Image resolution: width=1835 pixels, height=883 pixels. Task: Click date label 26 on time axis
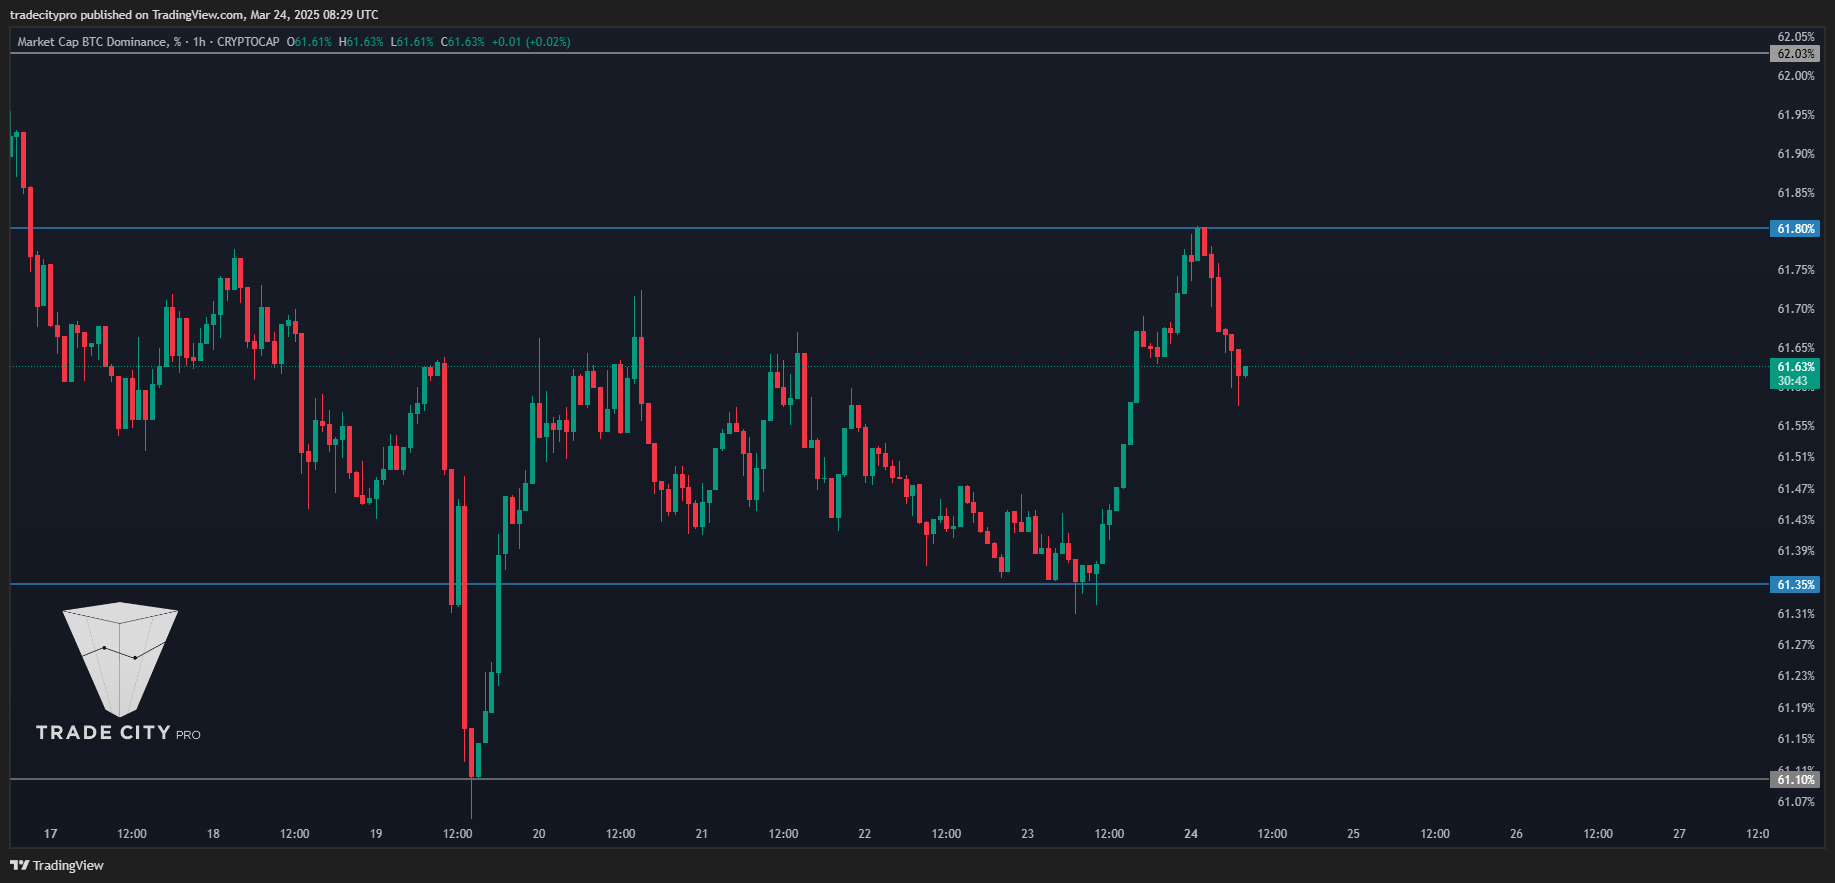click(x=1517, y=834)
